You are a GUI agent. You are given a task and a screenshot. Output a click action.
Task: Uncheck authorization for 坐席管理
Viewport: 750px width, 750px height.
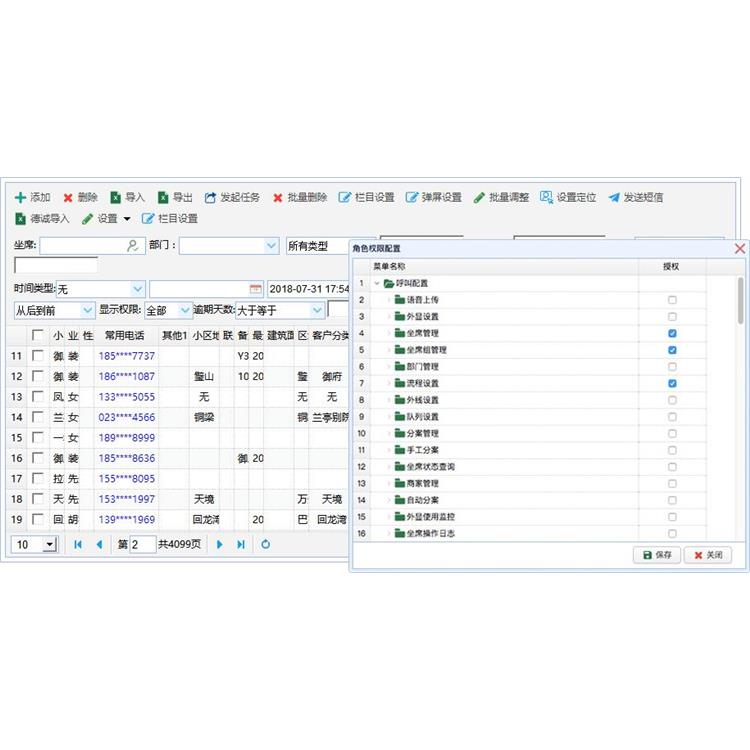click(672, 333)
